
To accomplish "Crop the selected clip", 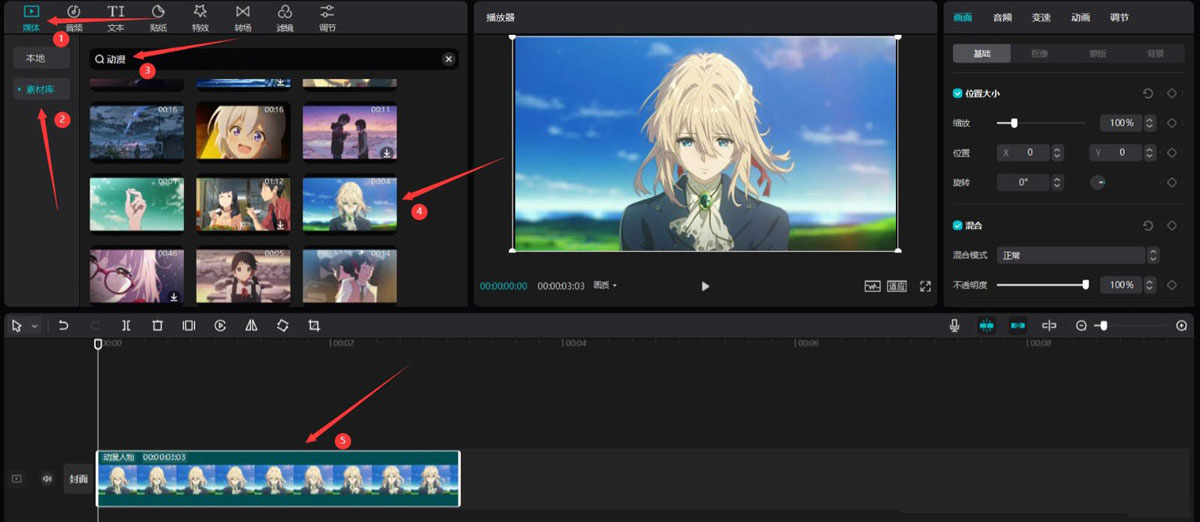I will [x=314, y=326].
